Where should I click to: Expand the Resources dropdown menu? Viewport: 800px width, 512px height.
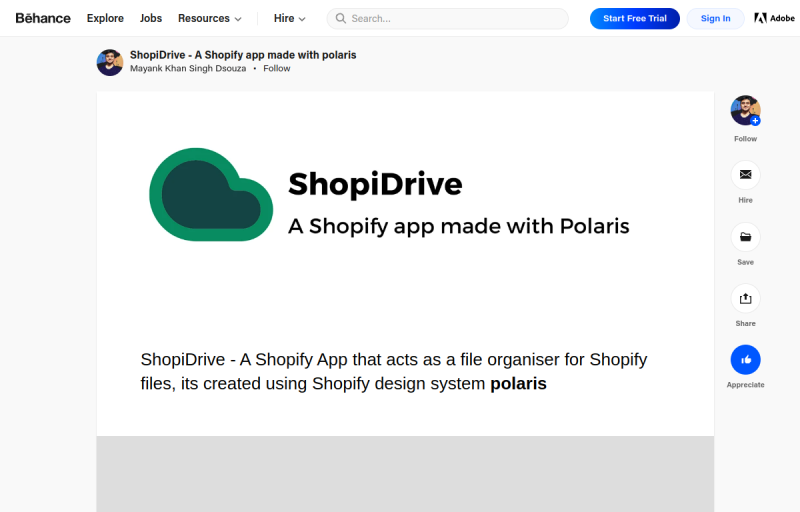[210, 18]
